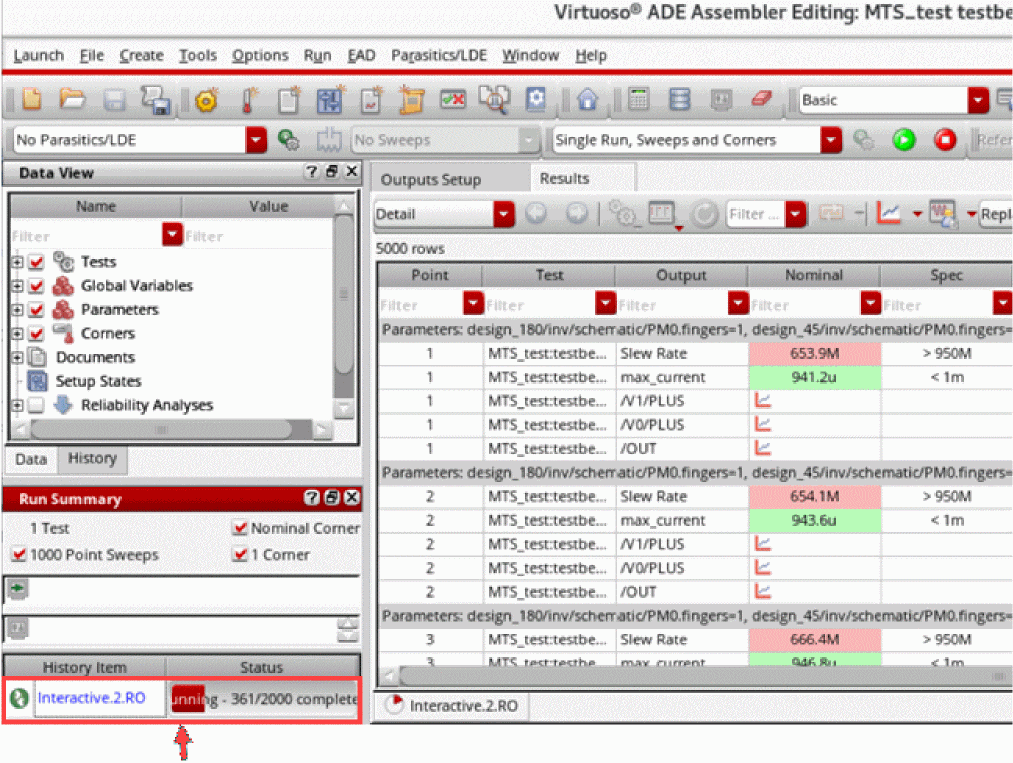Click waveform icon for point 2 /V0/PLUS
1013x763 pixels.
tap(763, 568)
